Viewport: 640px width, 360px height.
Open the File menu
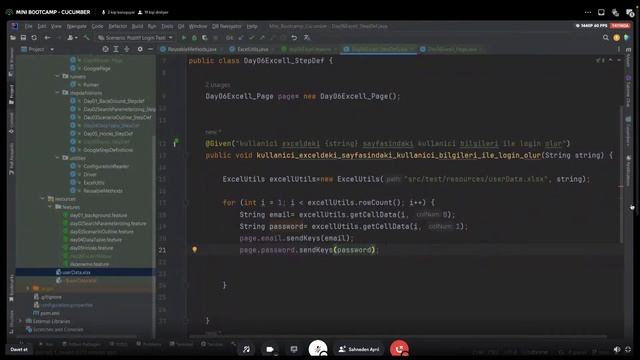coord(28,26)
